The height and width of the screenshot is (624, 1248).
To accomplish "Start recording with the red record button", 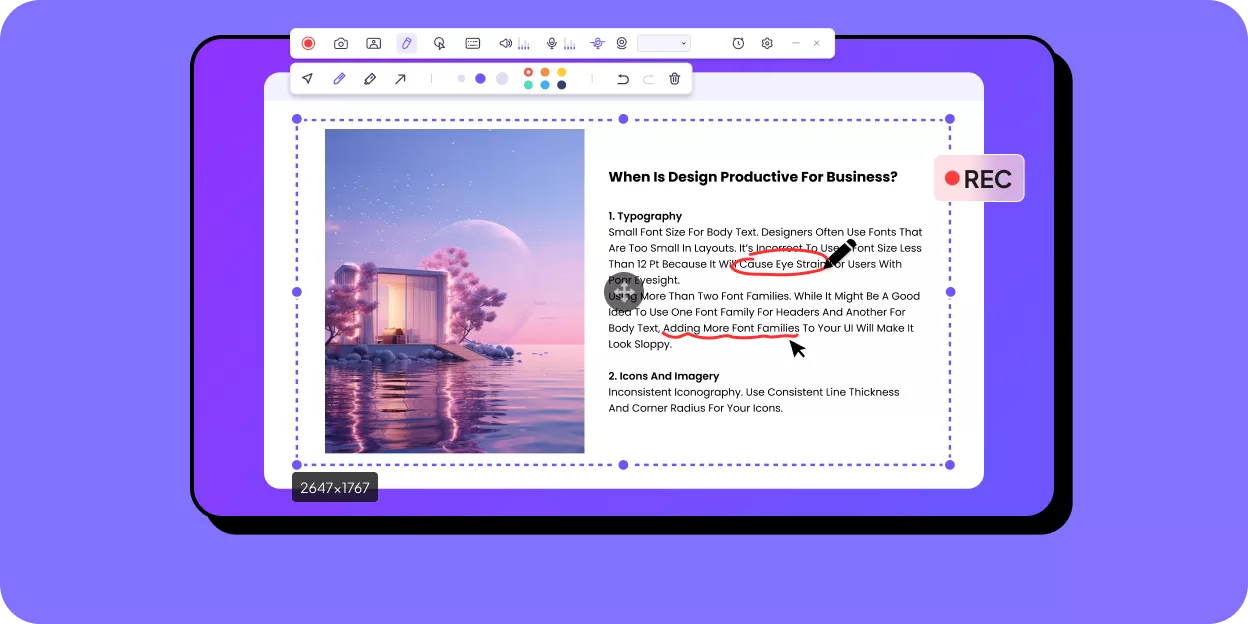I will [x=308, y=43].
